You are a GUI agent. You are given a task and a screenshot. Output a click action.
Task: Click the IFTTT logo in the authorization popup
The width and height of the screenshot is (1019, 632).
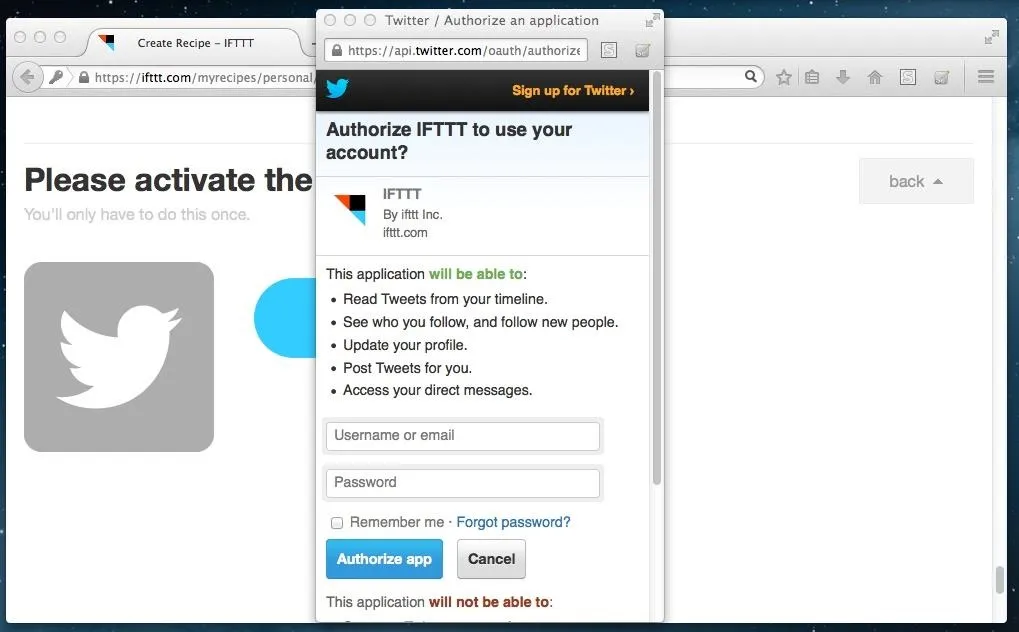tap(350, 209)
